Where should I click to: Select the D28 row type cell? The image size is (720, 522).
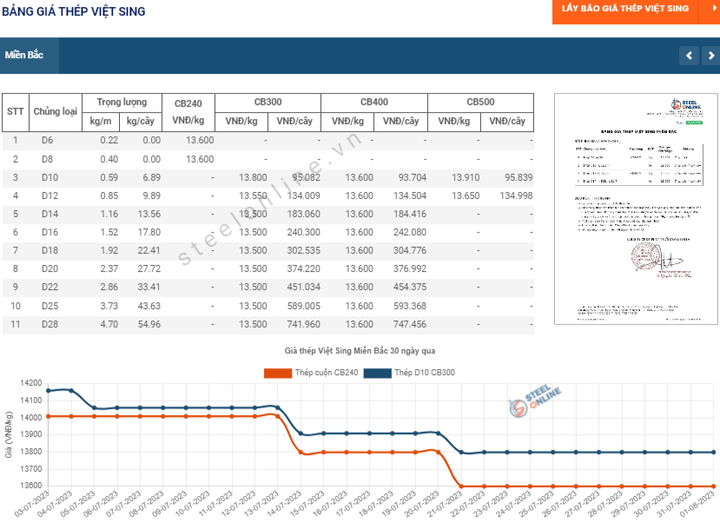pyautogui.click(x=50, y=324)
